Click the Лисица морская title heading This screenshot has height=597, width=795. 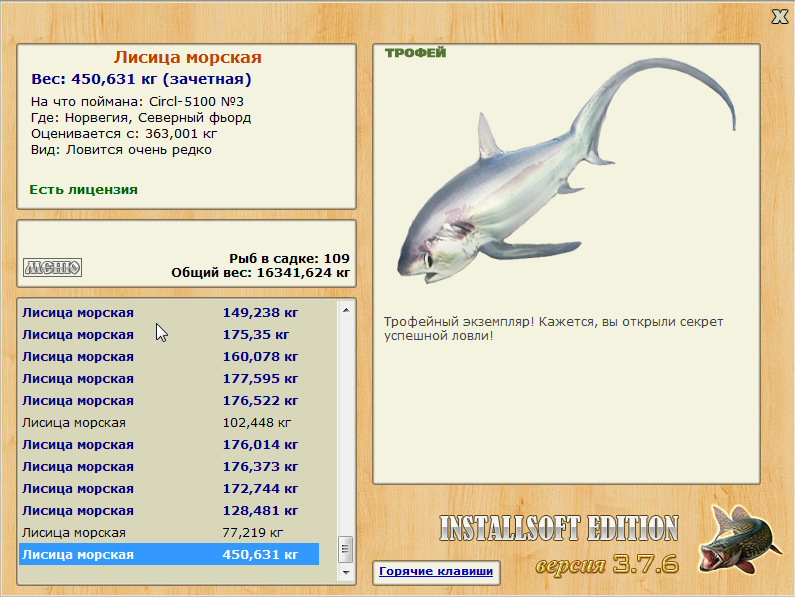click(187, 57)
